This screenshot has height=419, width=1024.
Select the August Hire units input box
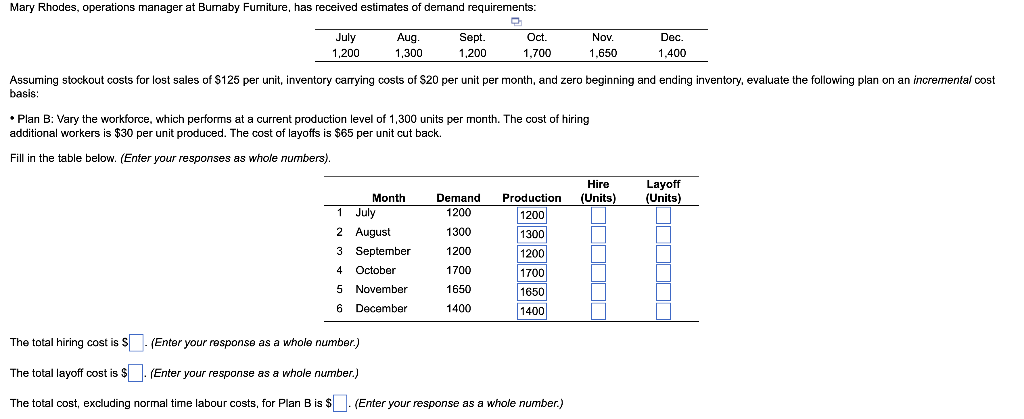click(x=599, y=234)
